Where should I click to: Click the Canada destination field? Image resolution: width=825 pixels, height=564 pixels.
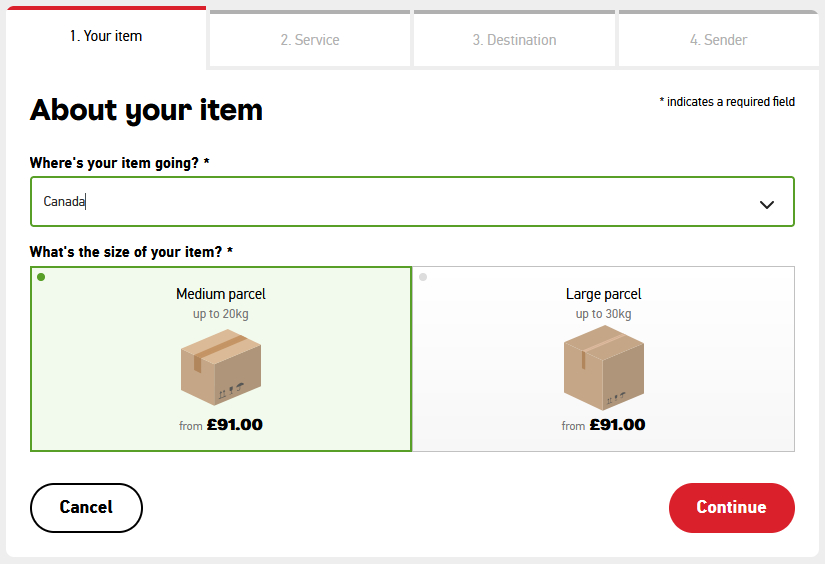tap(380, 202)
